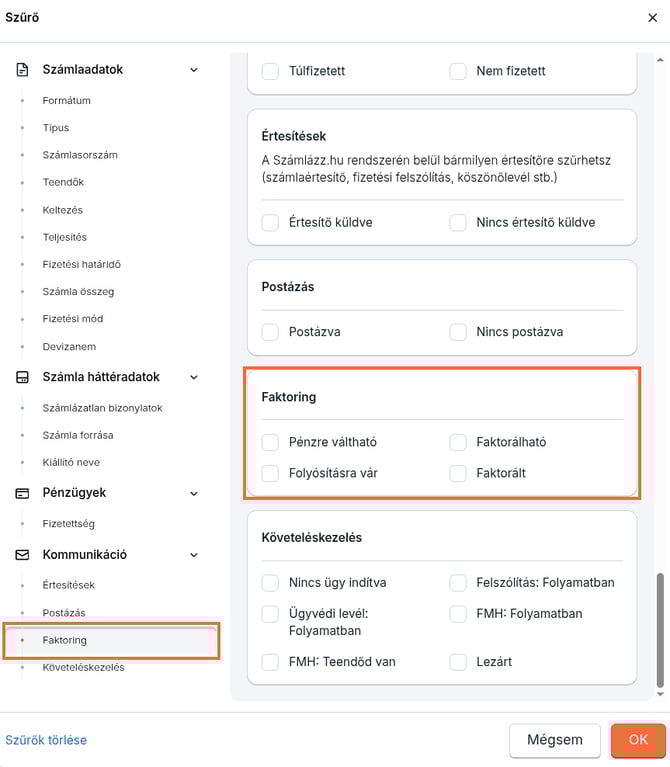The image size is (670, 767).
Task: Close the Szűrő dialog with X
Action: [653, 17]
